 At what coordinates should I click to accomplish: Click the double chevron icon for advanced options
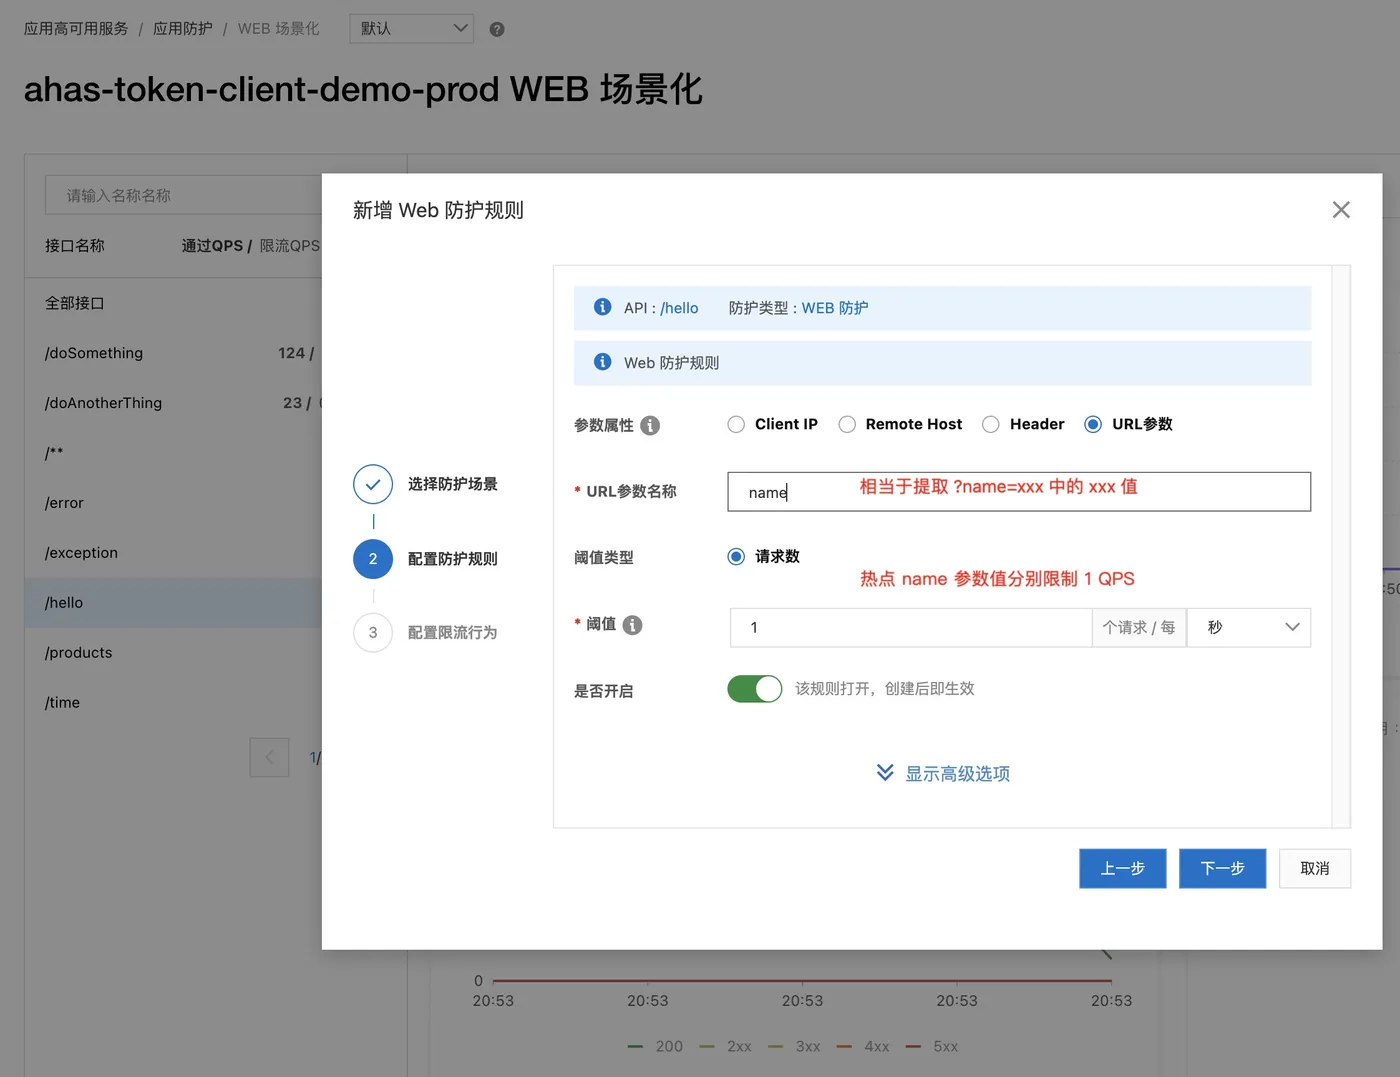[x=885, y=772]
